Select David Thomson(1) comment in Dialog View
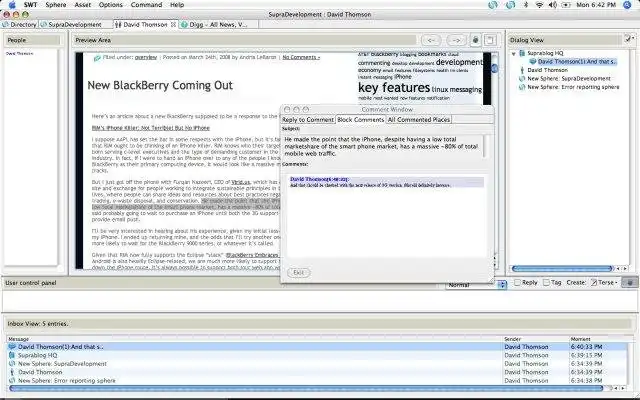 coord(576,62)
